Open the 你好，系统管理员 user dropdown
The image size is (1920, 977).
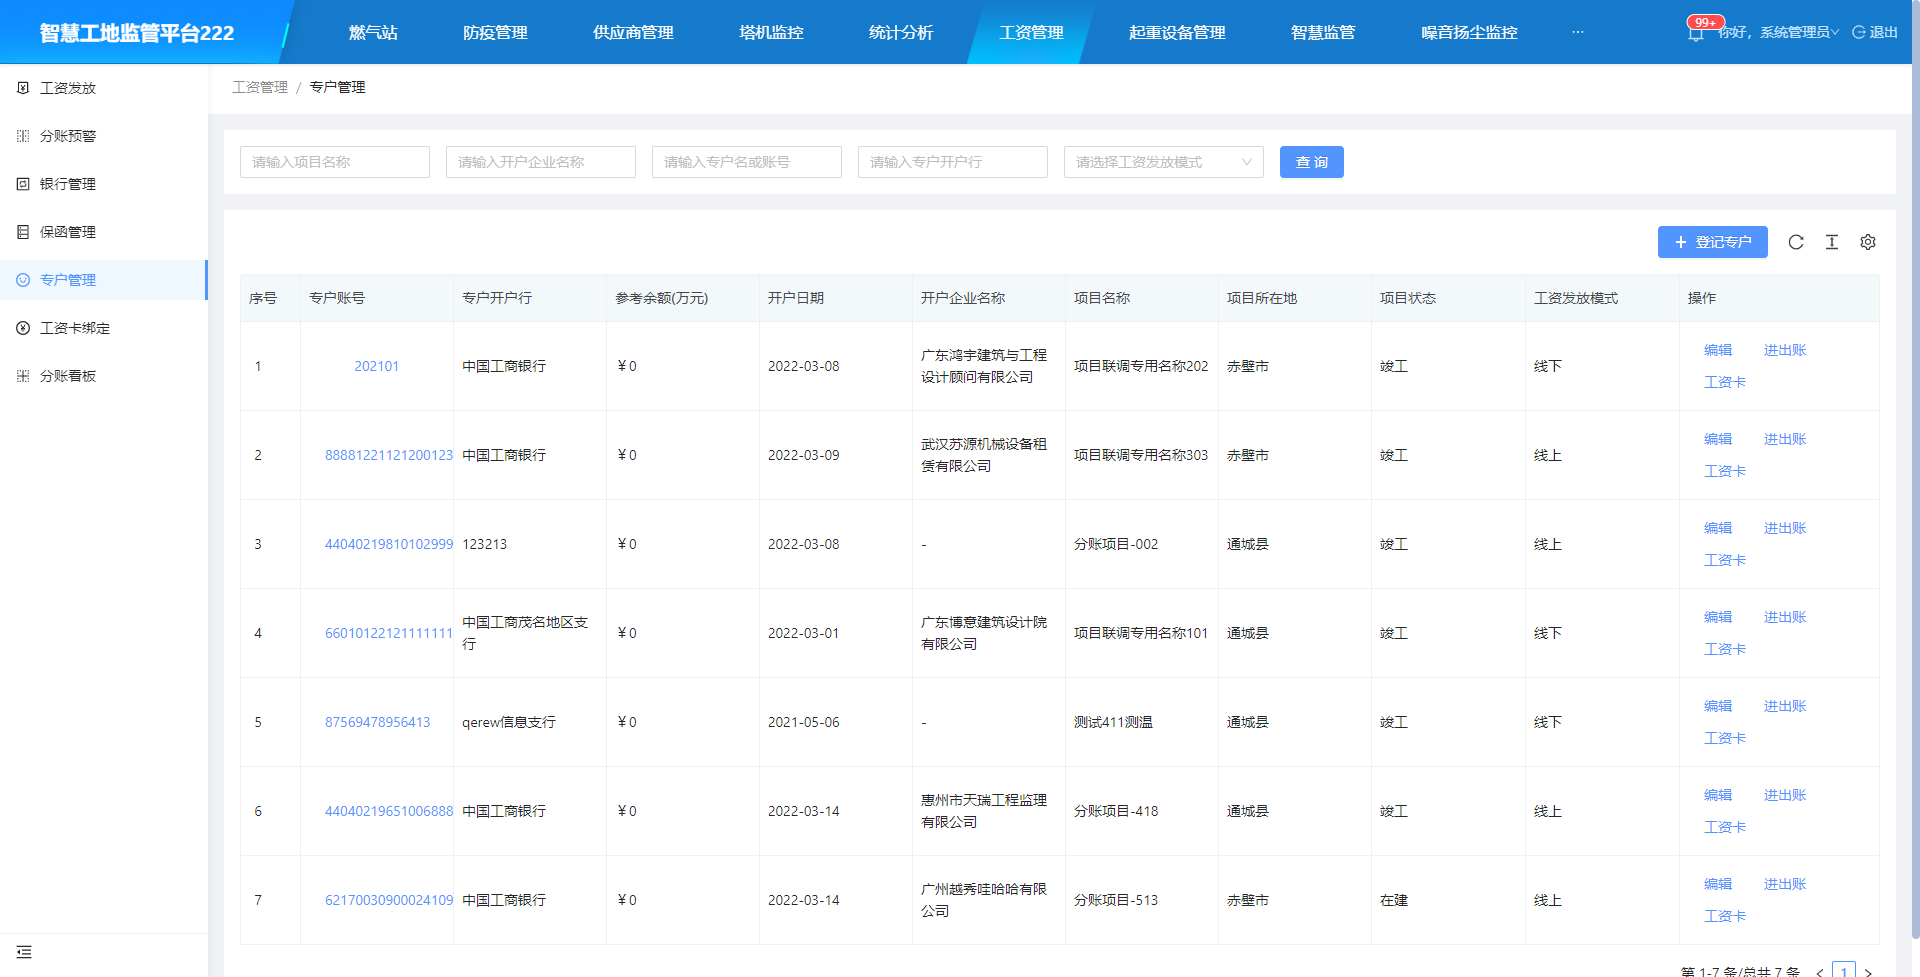(1778, 32)
